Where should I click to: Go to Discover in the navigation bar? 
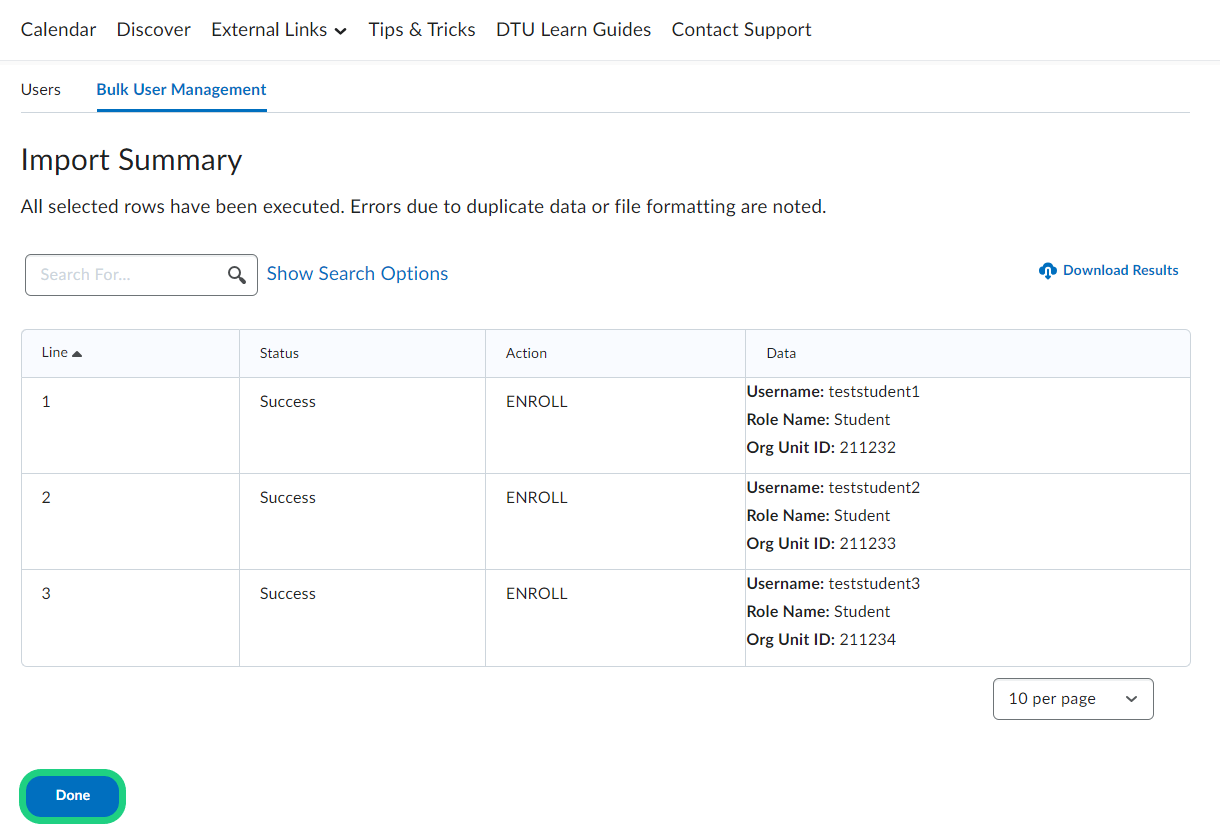[x=153, y=30]
